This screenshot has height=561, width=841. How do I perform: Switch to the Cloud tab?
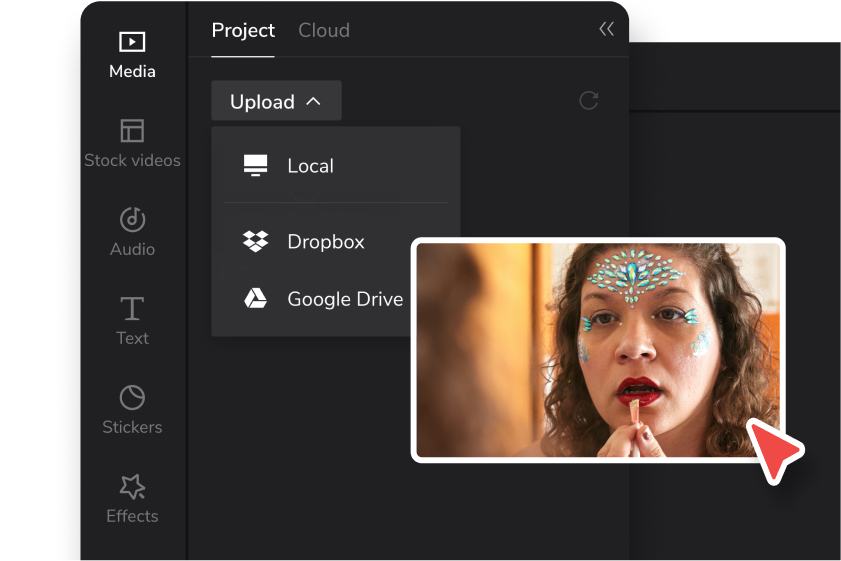tap(324, 30)
